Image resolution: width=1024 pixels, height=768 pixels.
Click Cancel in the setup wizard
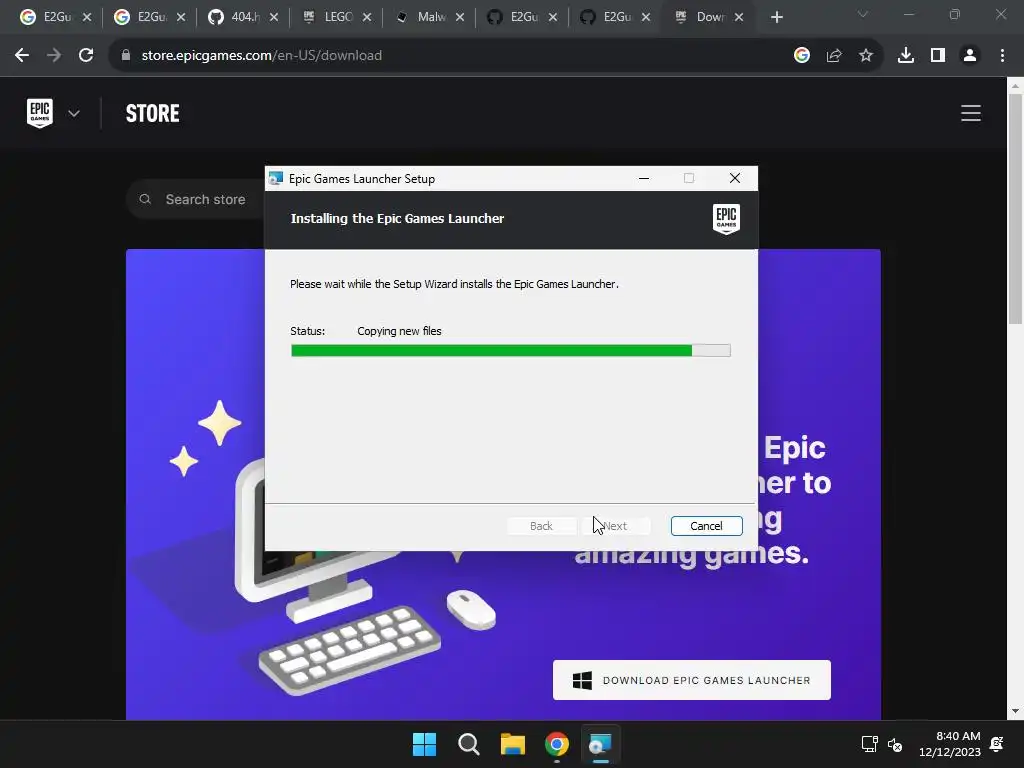point(707,526)
